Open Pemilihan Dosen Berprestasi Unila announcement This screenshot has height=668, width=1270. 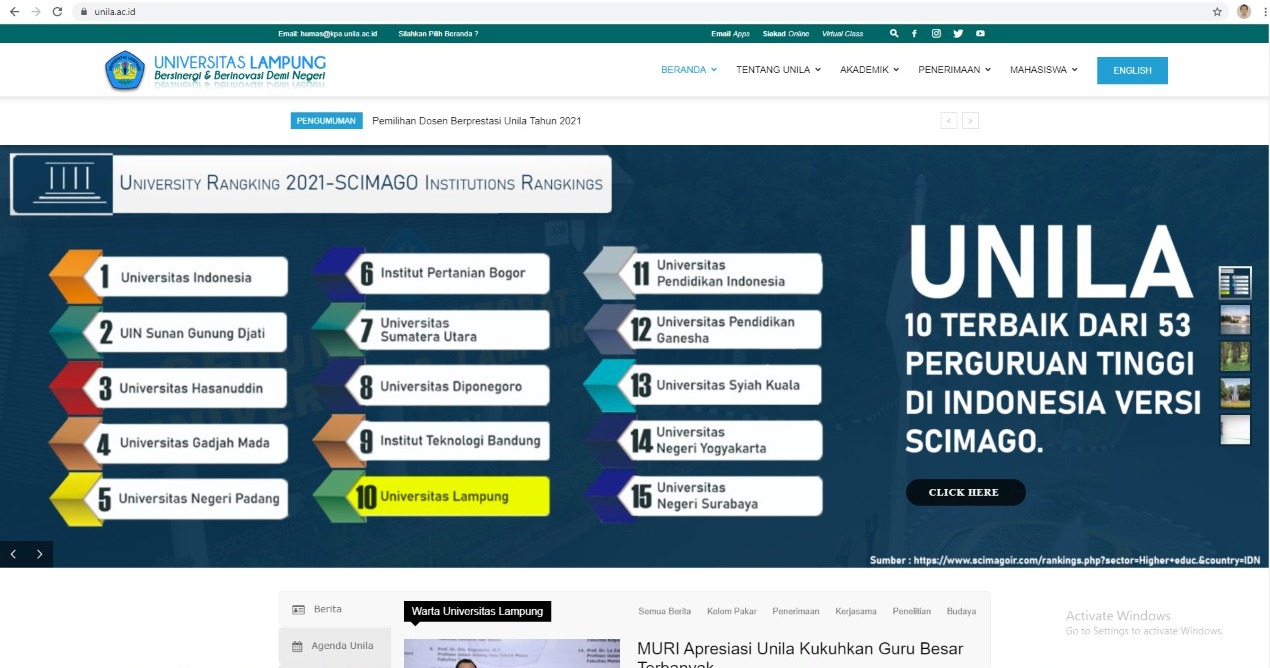click(x=476, y=121)
